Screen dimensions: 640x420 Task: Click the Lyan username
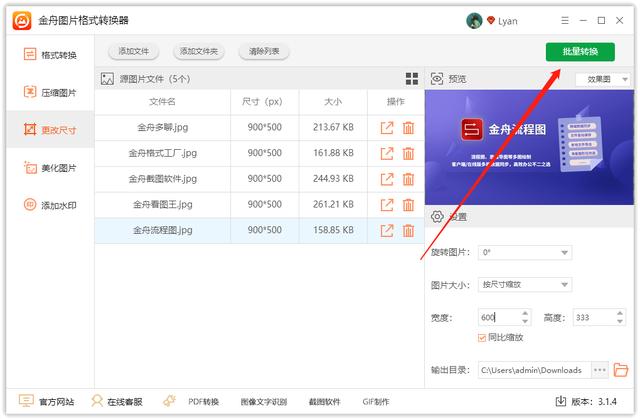pyautogui.click(x=507, y=21)
